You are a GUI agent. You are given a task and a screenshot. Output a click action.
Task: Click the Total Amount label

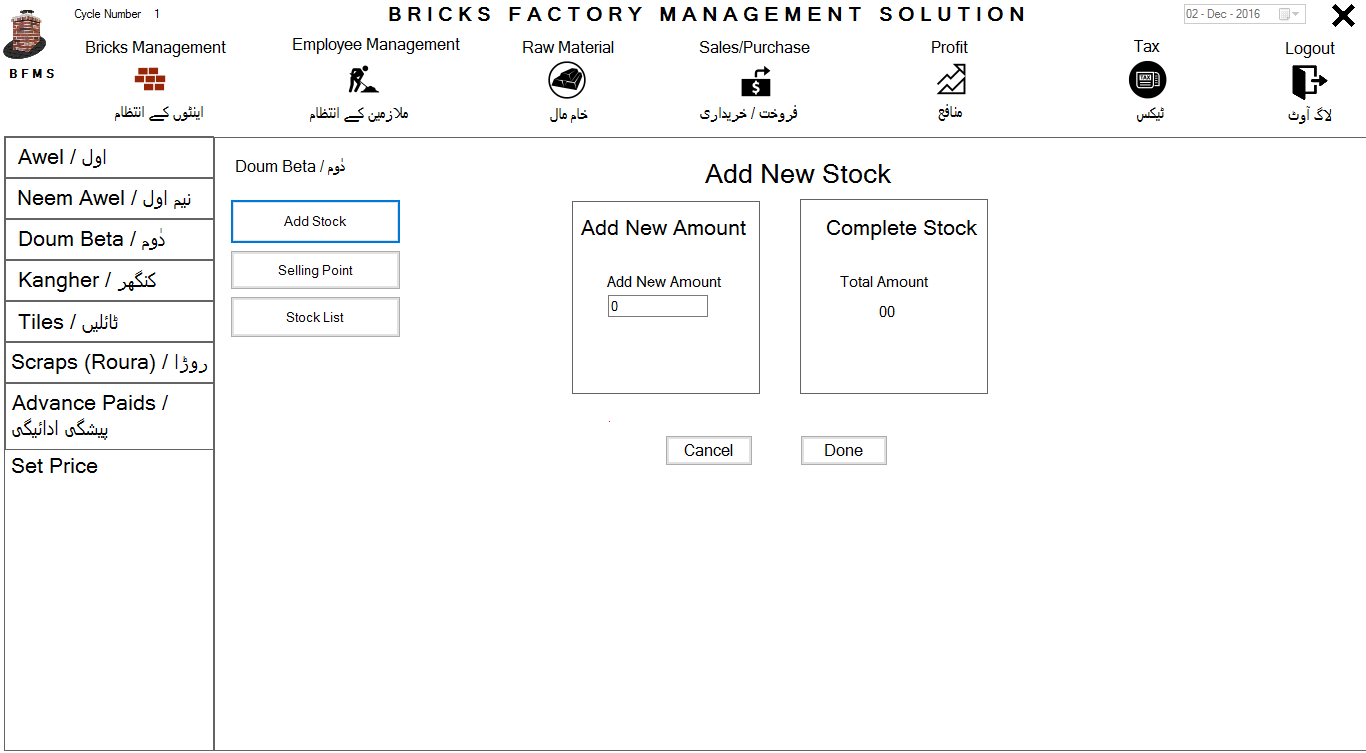click(884, 282)
